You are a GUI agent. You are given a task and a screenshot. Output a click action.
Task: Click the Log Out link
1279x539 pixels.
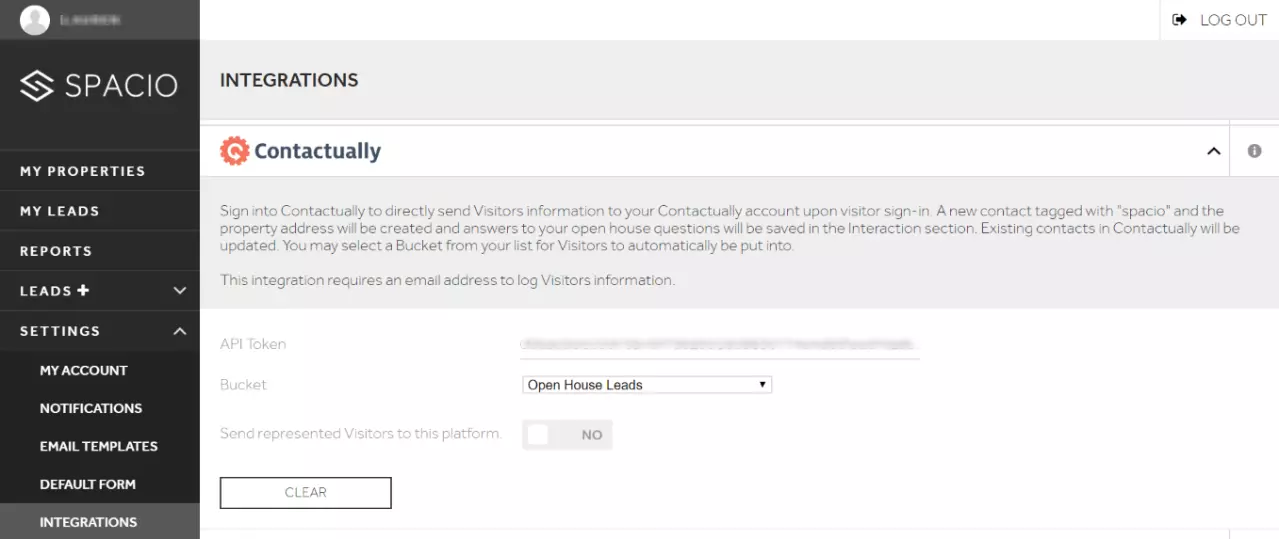(1233, 20)
